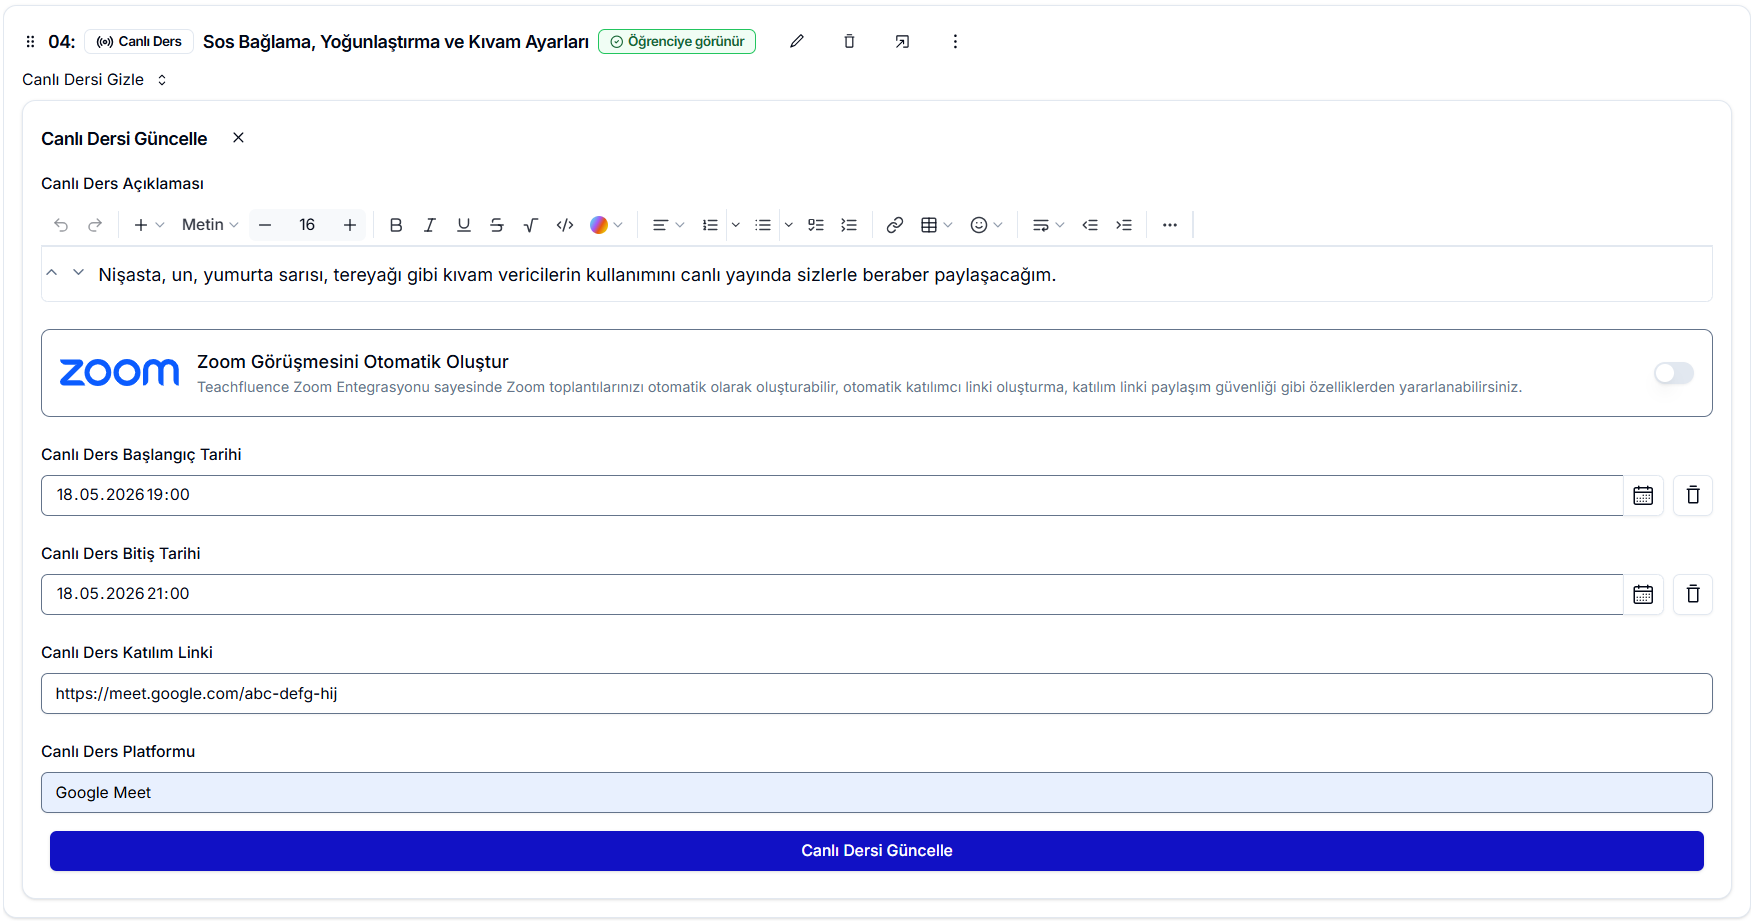Screen dimensions: 1753x921
Task: Open the insert table dropdown
Action: (x=937, y=225)
